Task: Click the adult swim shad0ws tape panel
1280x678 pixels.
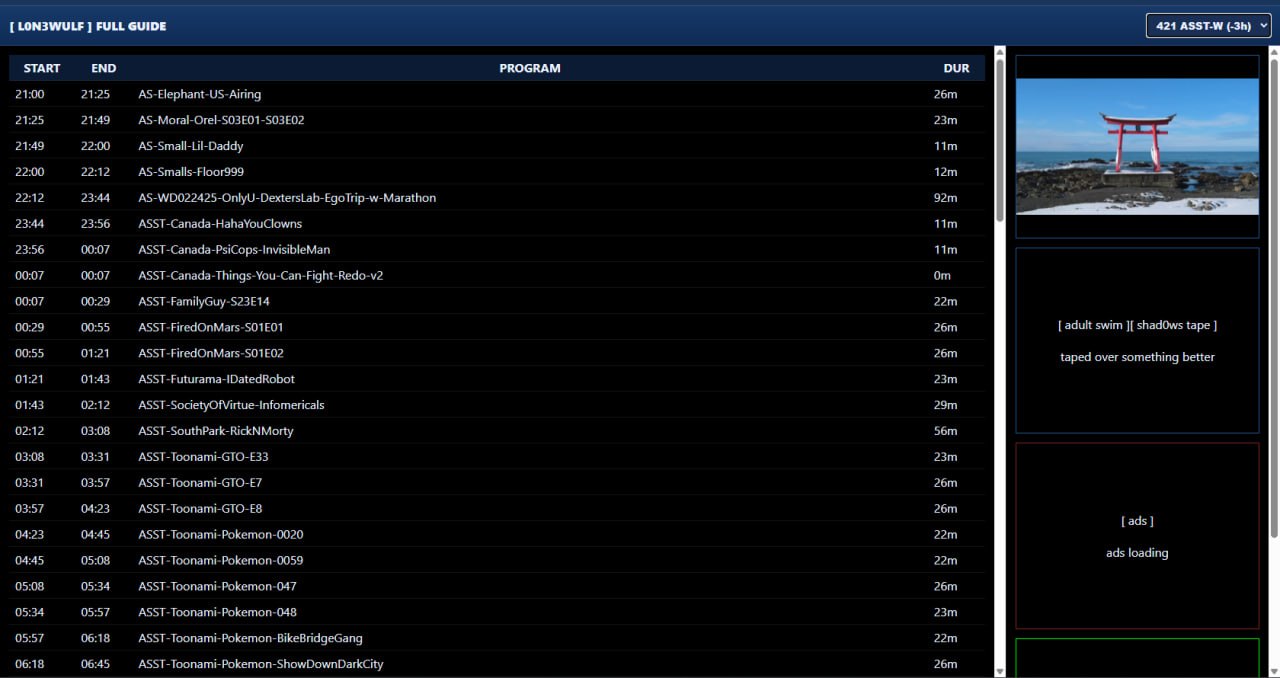Action: pos(1137,340)
